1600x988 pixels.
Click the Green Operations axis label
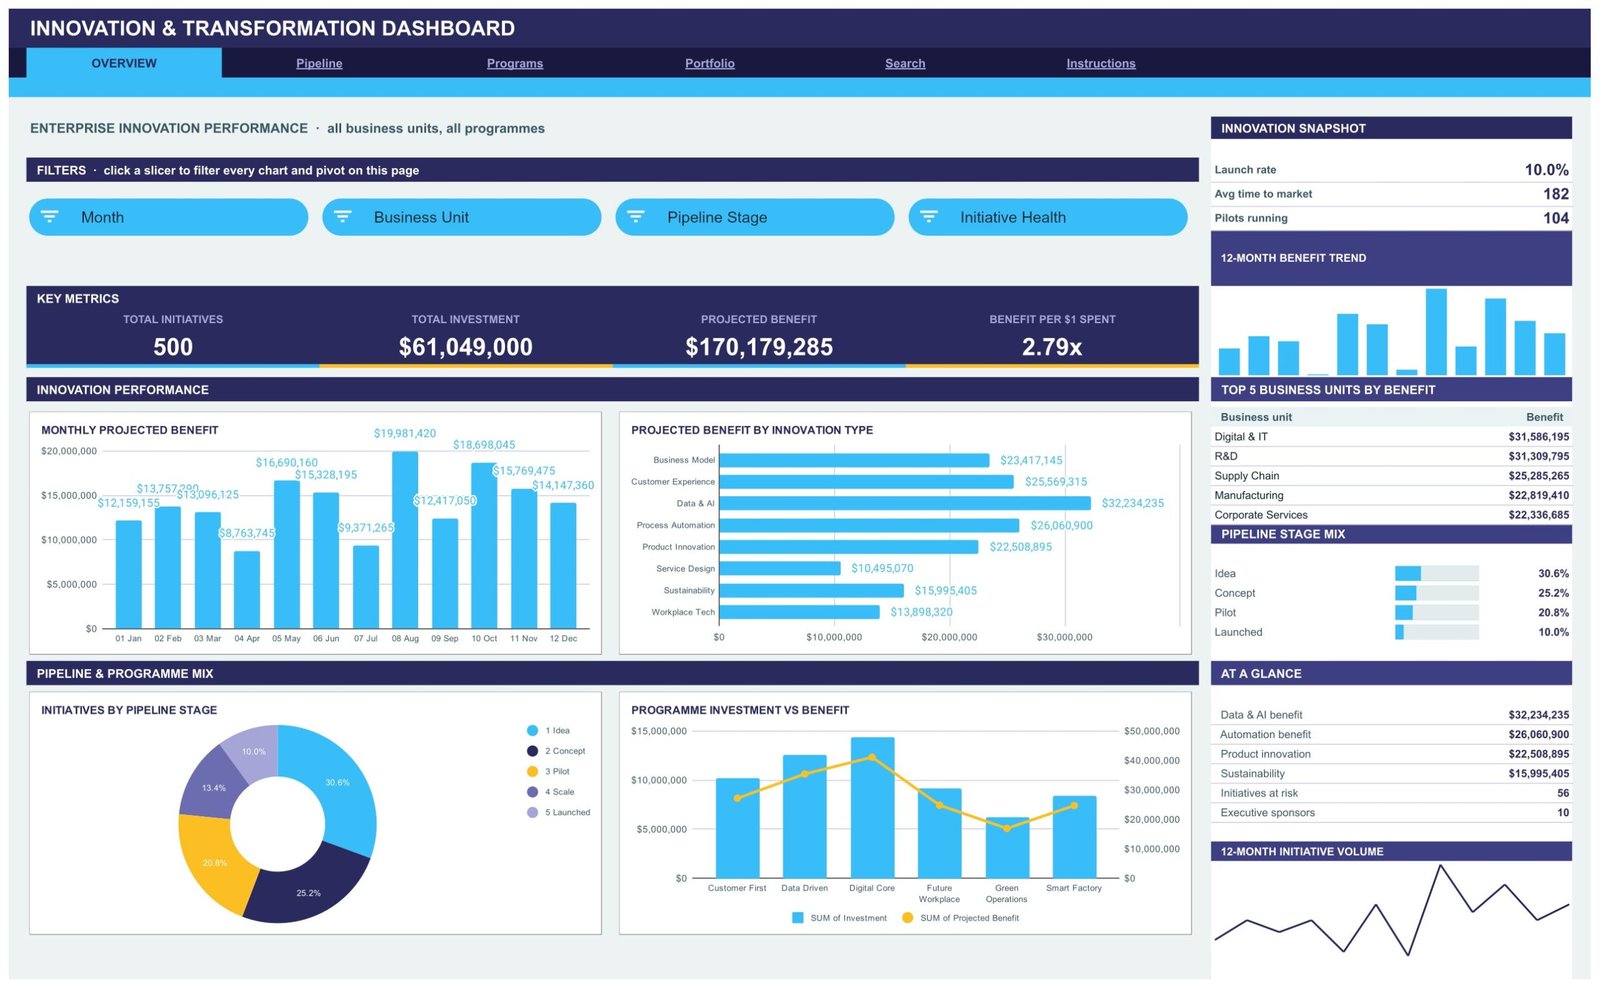coord(1006,893)
